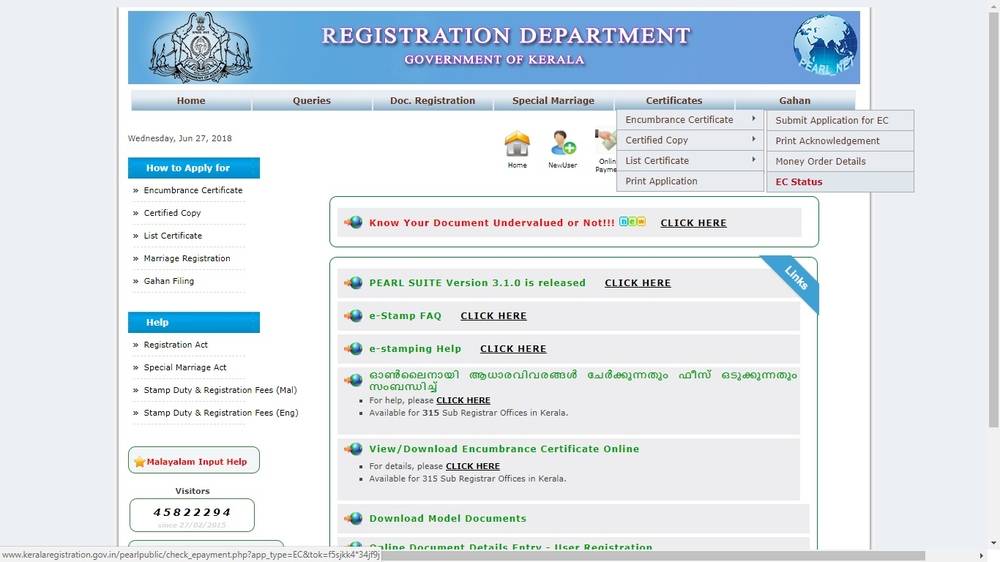
Task: Click the animated New badge icon
Action: coord(632,221)
